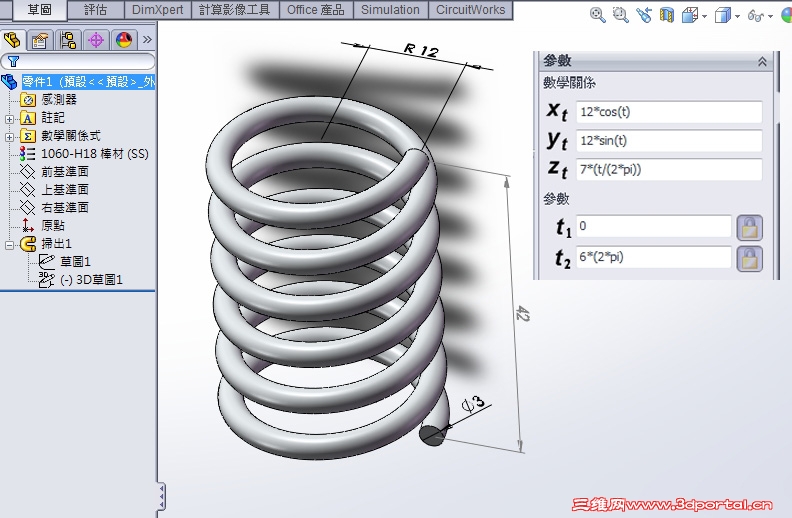Click the View Orientation cube icon

689,16
